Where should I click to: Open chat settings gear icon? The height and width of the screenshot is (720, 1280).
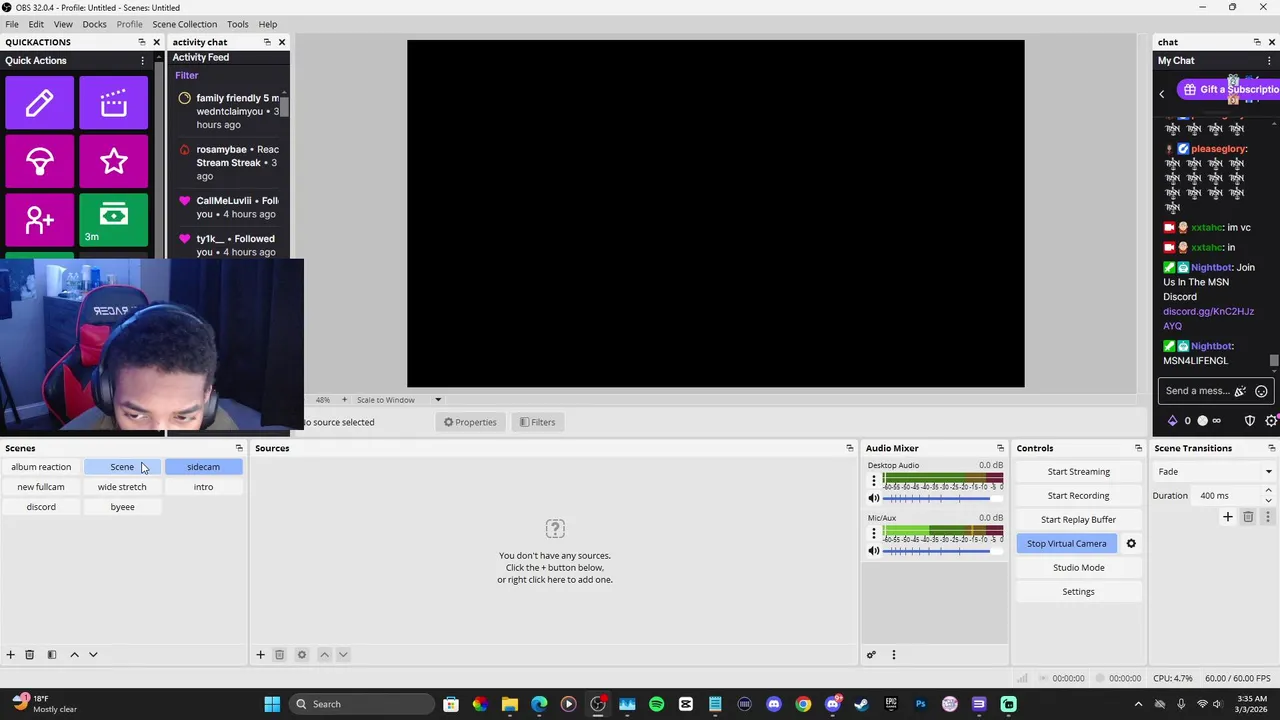coord(1271,421)
